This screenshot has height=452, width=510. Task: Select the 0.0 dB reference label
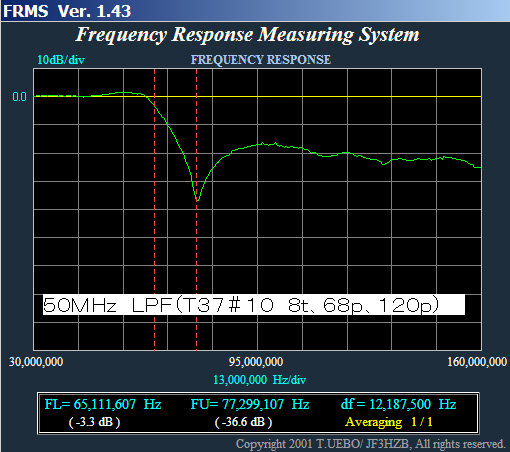[x=19, y=97]
